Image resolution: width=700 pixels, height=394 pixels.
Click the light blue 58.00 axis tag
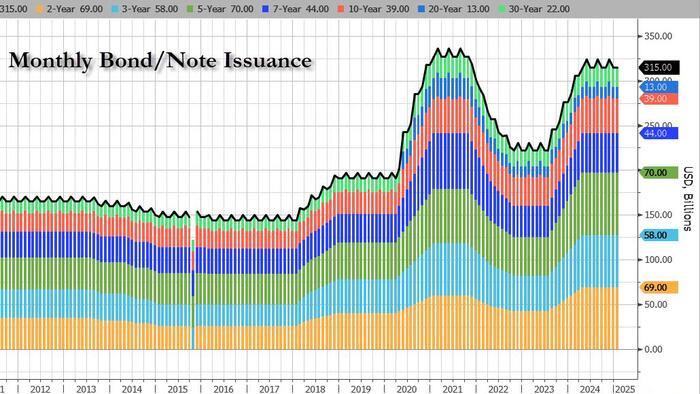659,235
